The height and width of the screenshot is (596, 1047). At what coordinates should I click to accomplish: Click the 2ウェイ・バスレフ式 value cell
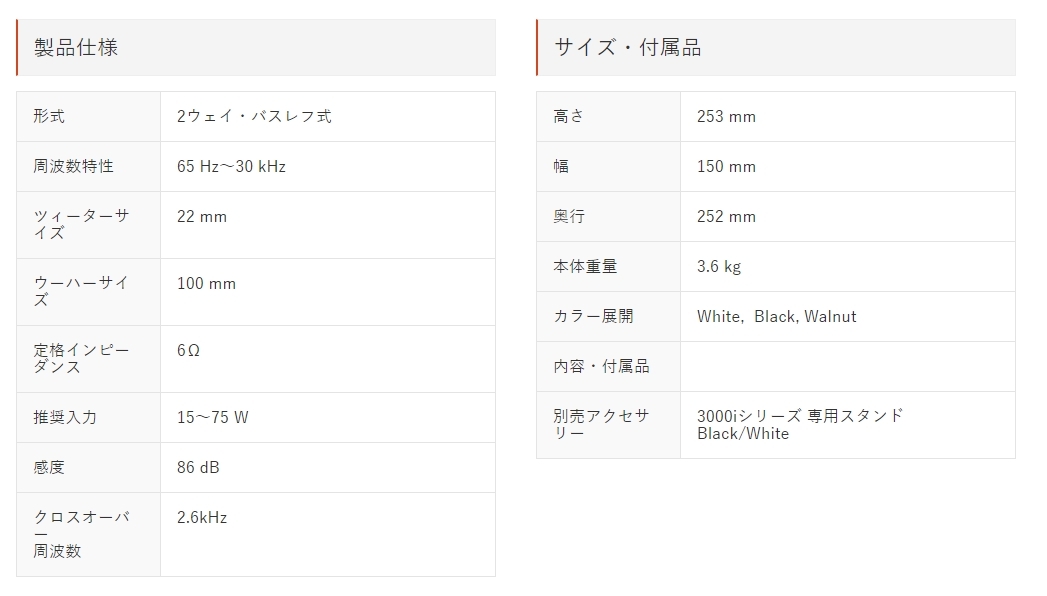pyautogui.click(x=328, y=116)
